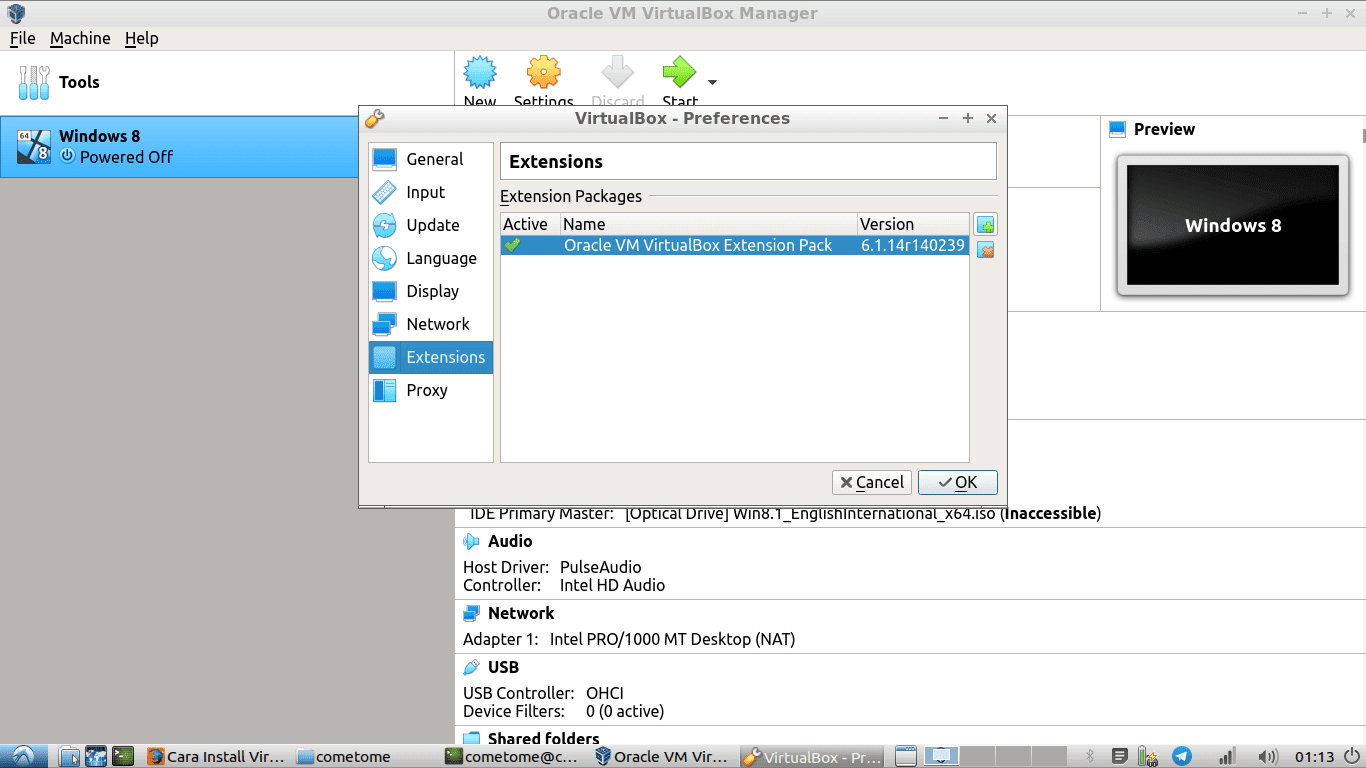
Task: Open the Machine menu
Action: tap(80, 38)
